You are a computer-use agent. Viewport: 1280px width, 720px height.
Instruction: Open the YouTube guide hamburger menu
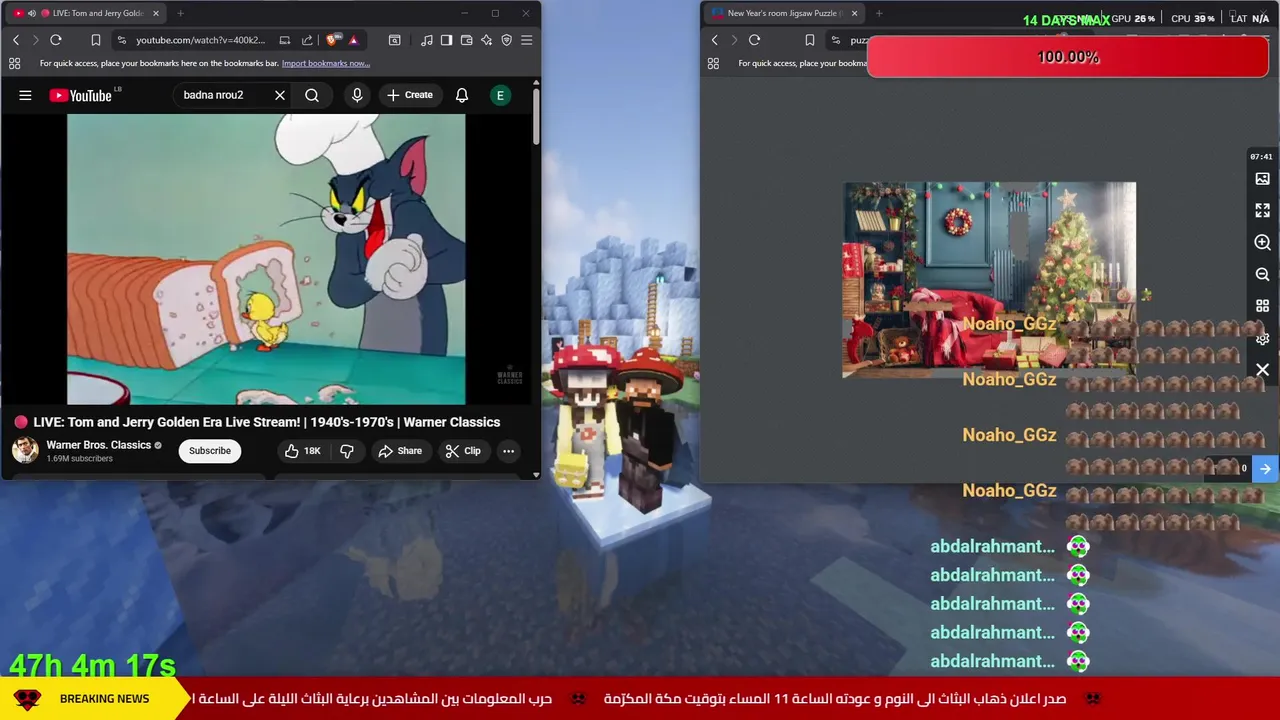click(25, 95)
